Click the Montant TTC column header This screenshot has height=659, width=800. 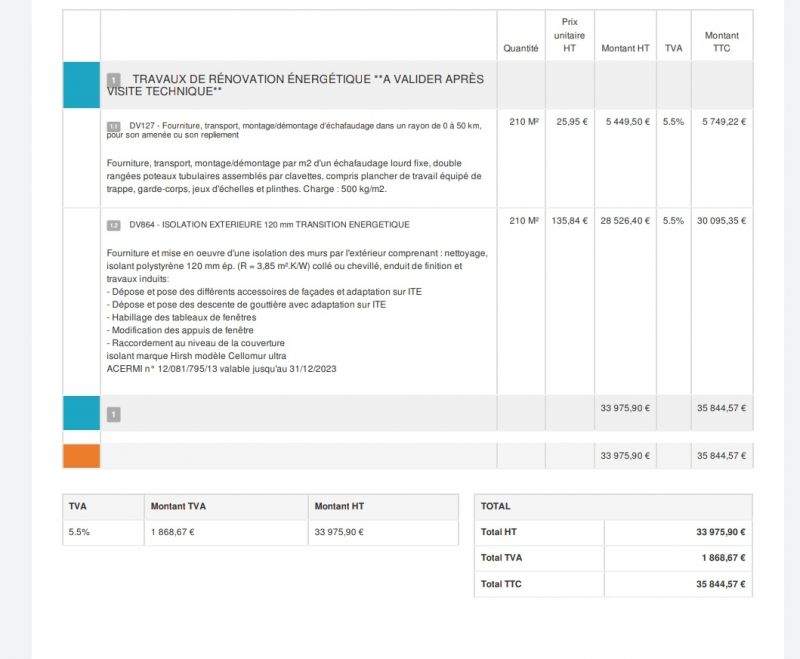(x=721, y=40)
